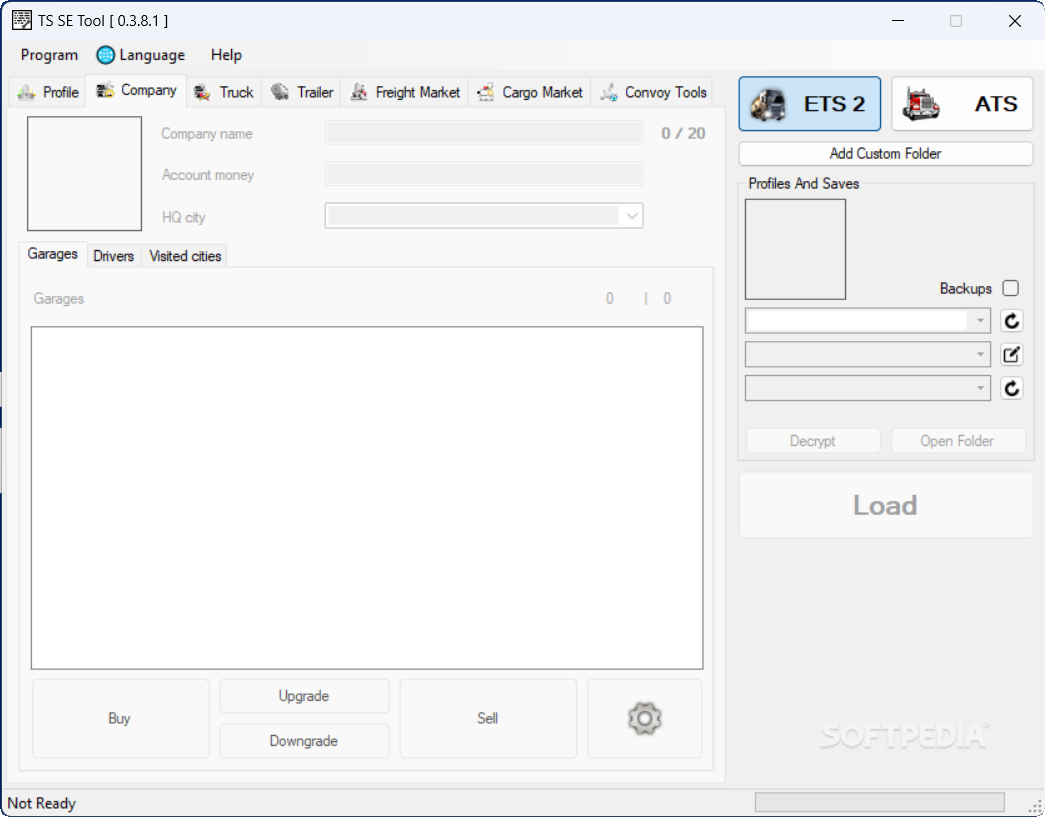This screenshot has width=1045, height=817.
Task: Open the Program menu
Action: point(49,55)
